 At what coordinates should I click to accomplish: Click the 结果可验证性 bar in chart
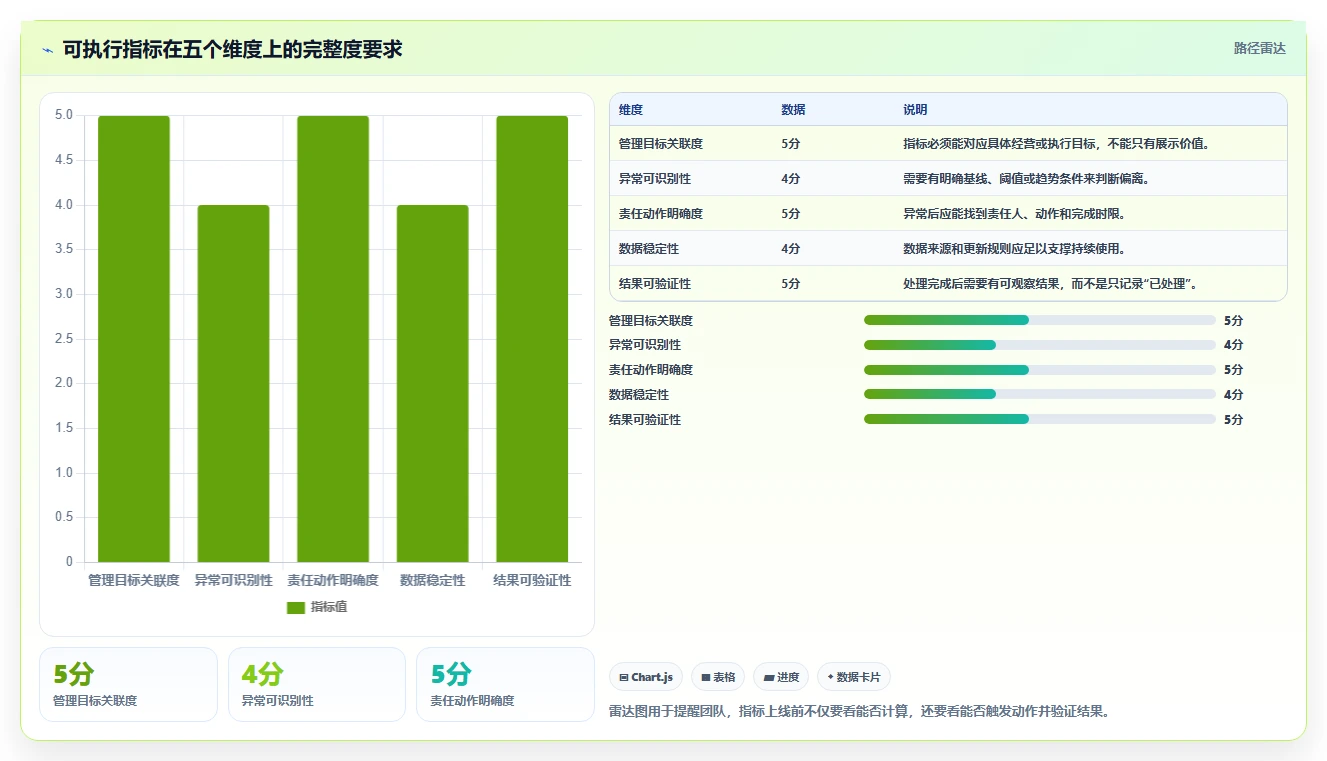532,339
